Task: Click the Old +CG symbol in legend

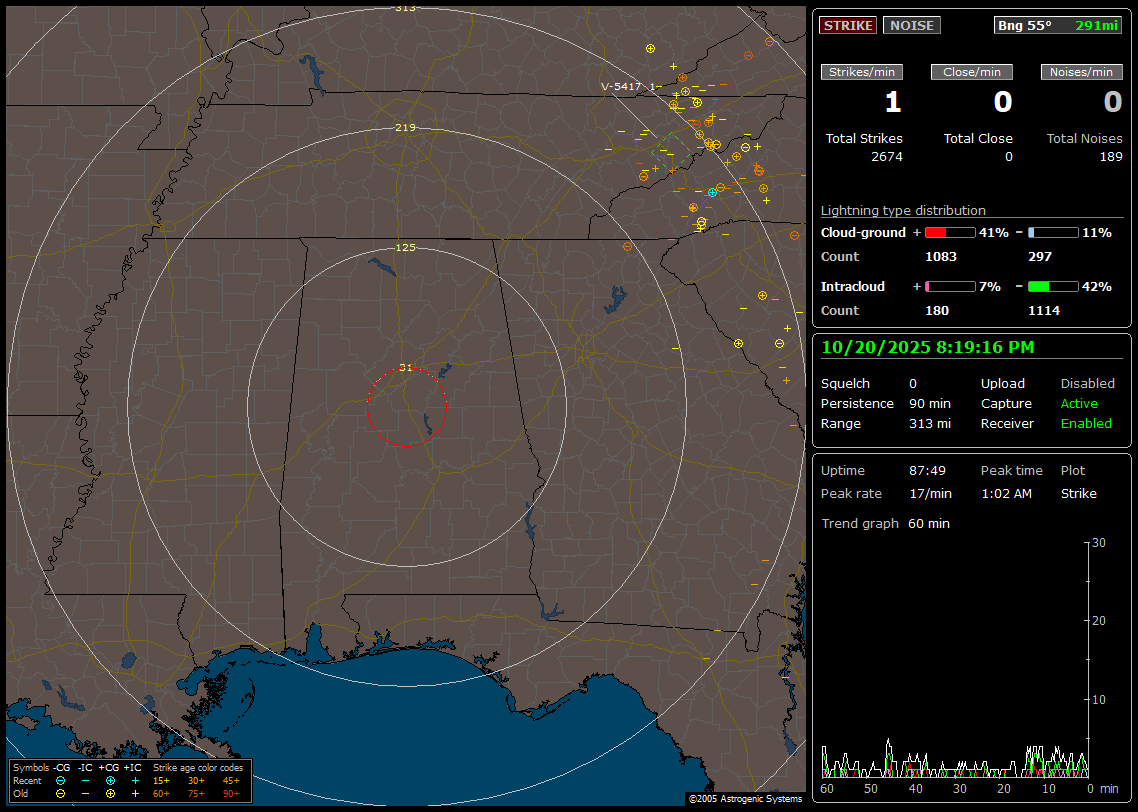Action: pyautogui.click(x=110, y=793)
